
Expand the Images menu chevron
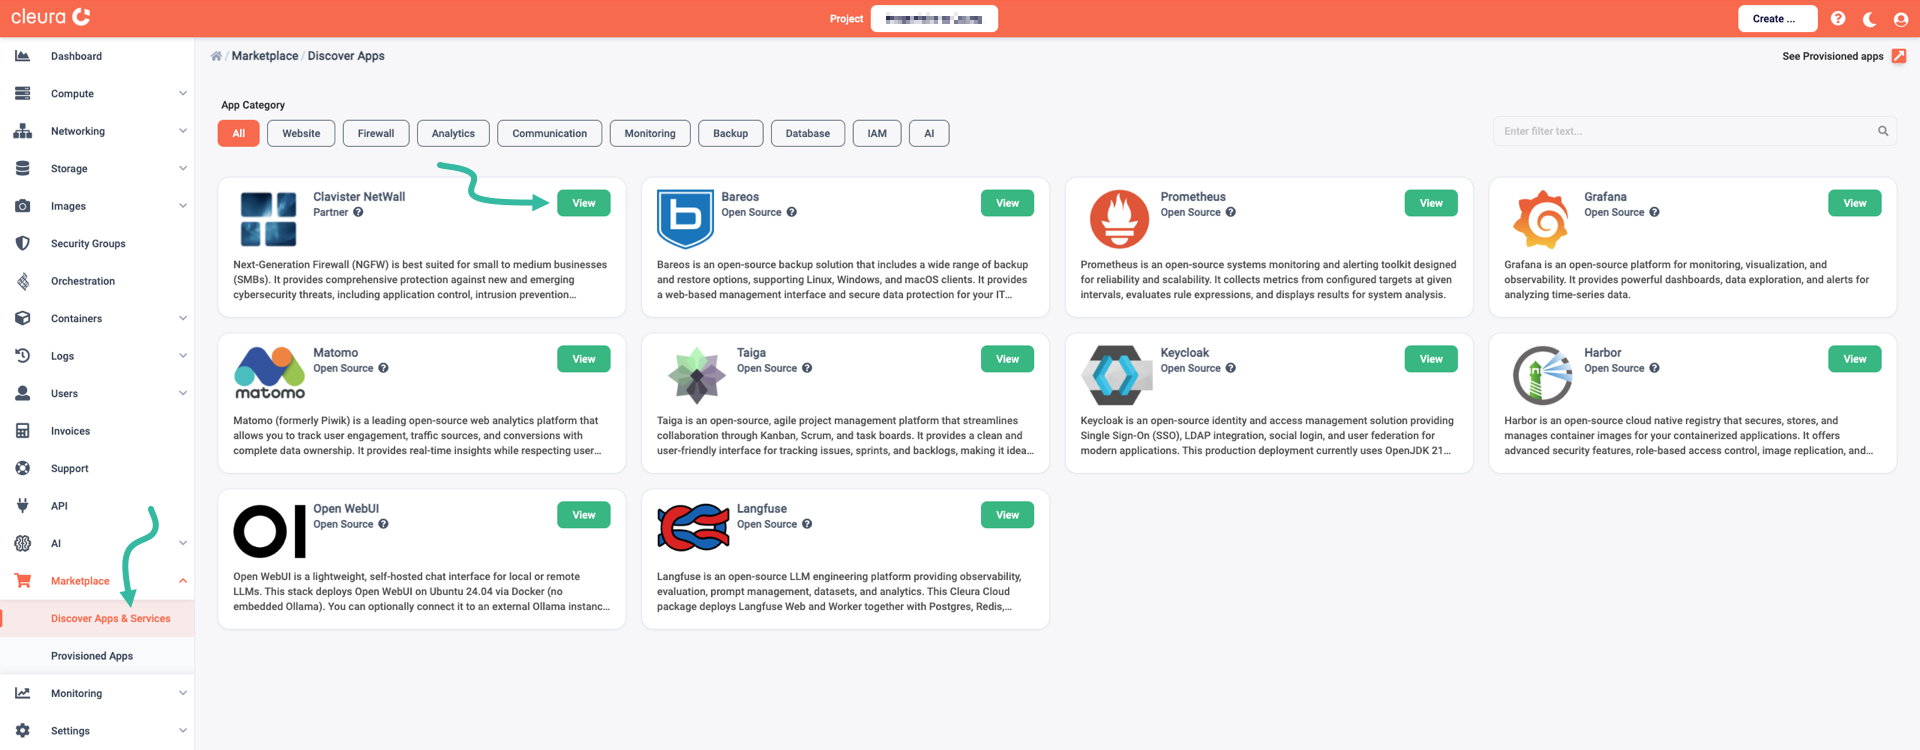(183, 206)
